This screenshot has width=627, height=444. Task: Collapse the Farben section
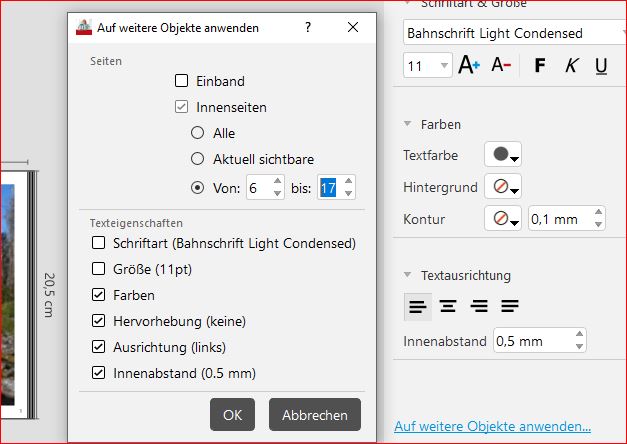pos(408,125)
